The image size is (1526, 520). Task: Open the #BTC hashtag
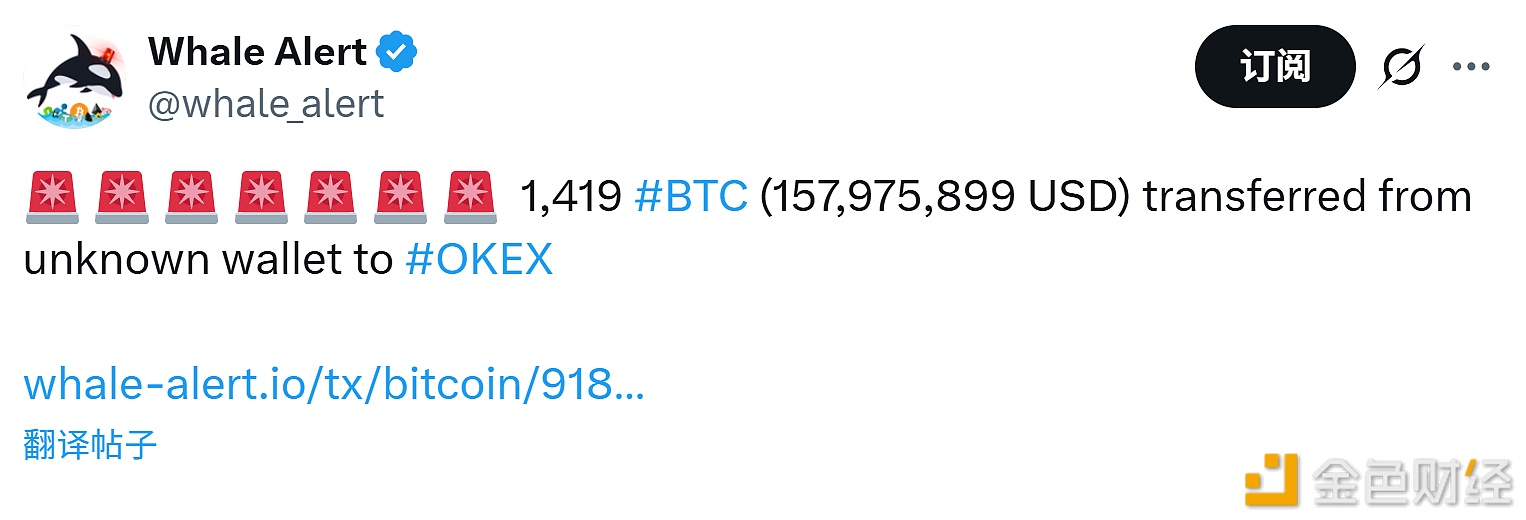(x=691, y=197)
